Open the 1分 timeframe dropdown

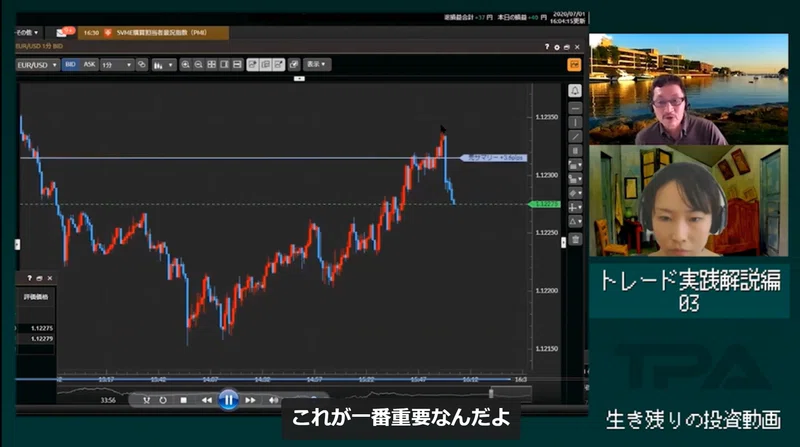pyautogui.click(x=116, y=65)
